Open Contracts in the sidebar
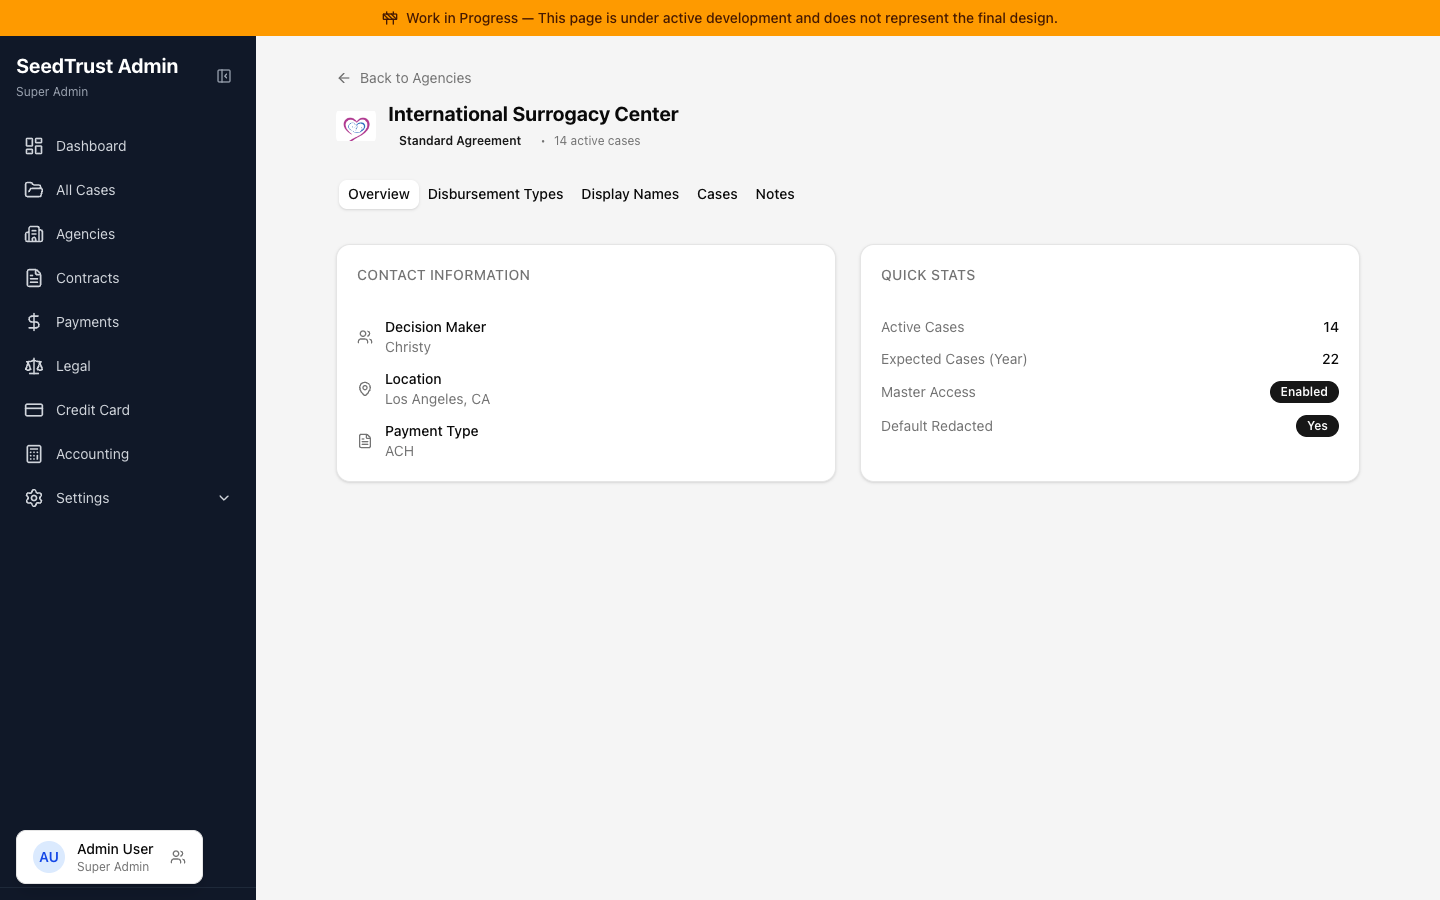 (x=128, y=278)
